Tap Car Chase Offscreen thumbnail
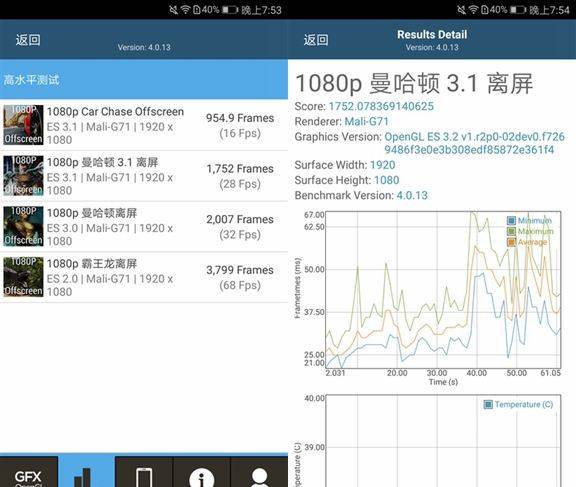This screenshot has width=576, height=487. (x=23, y=125)
